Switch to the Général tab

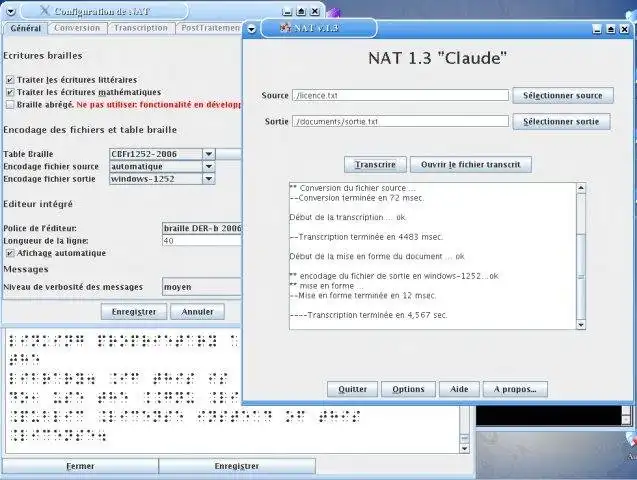pyautogui.click(x=26, y=28)
